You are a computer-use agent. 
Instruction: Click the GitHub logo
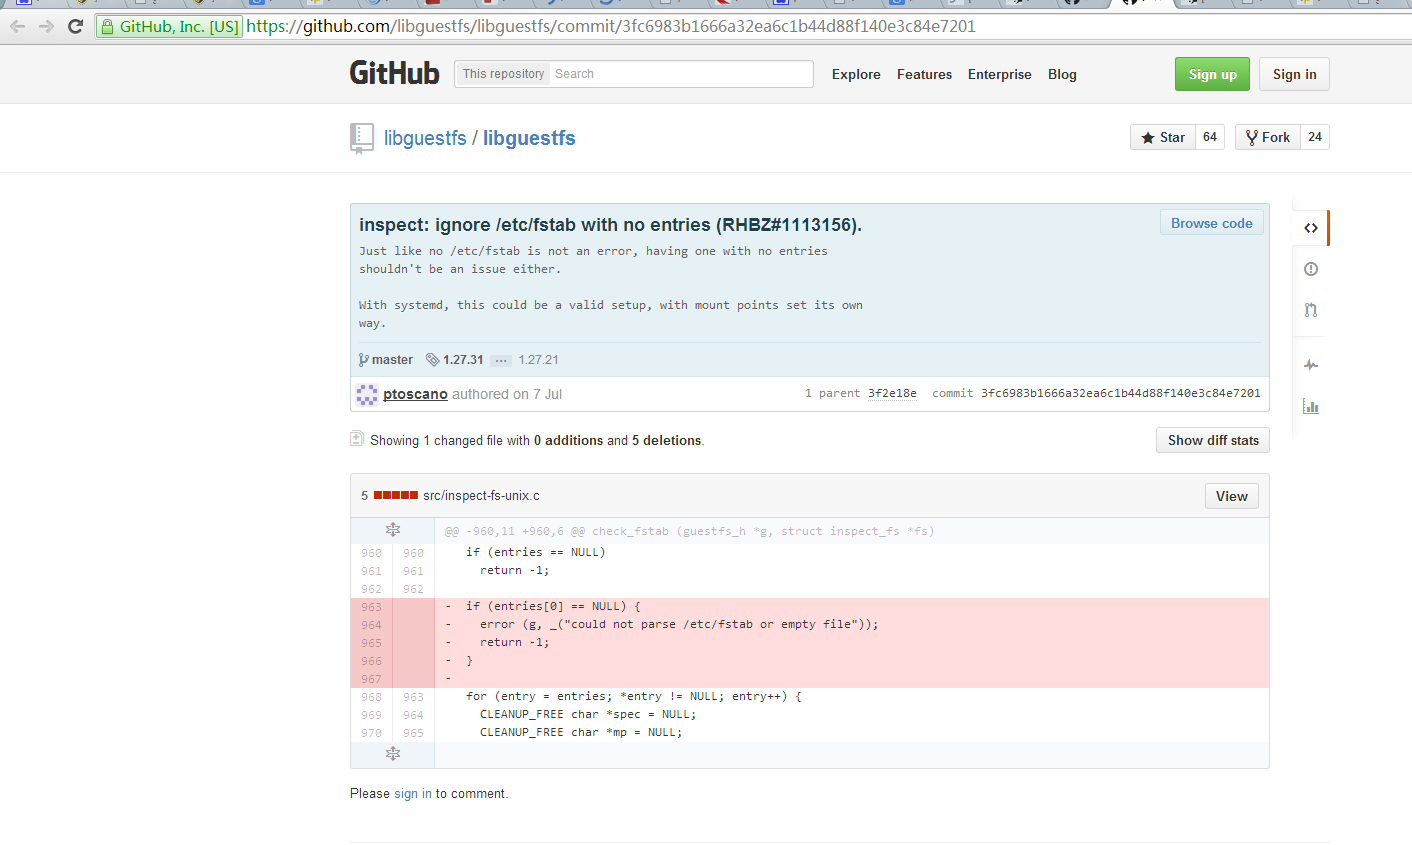coord(394,73)
